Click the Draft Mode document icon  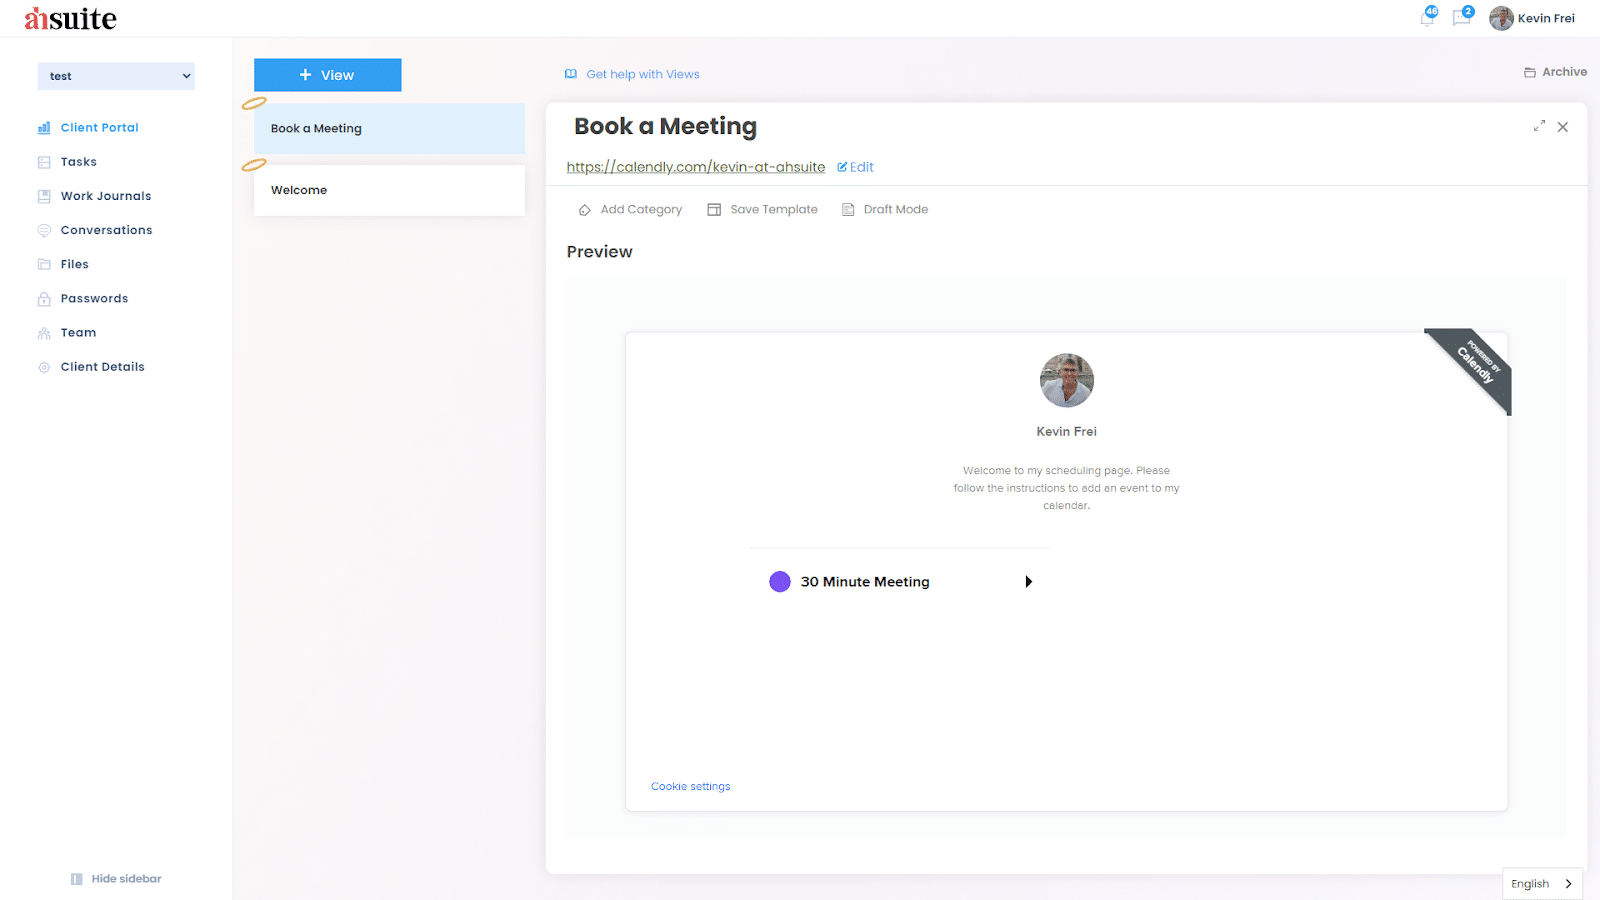click(x=848, y=210)
